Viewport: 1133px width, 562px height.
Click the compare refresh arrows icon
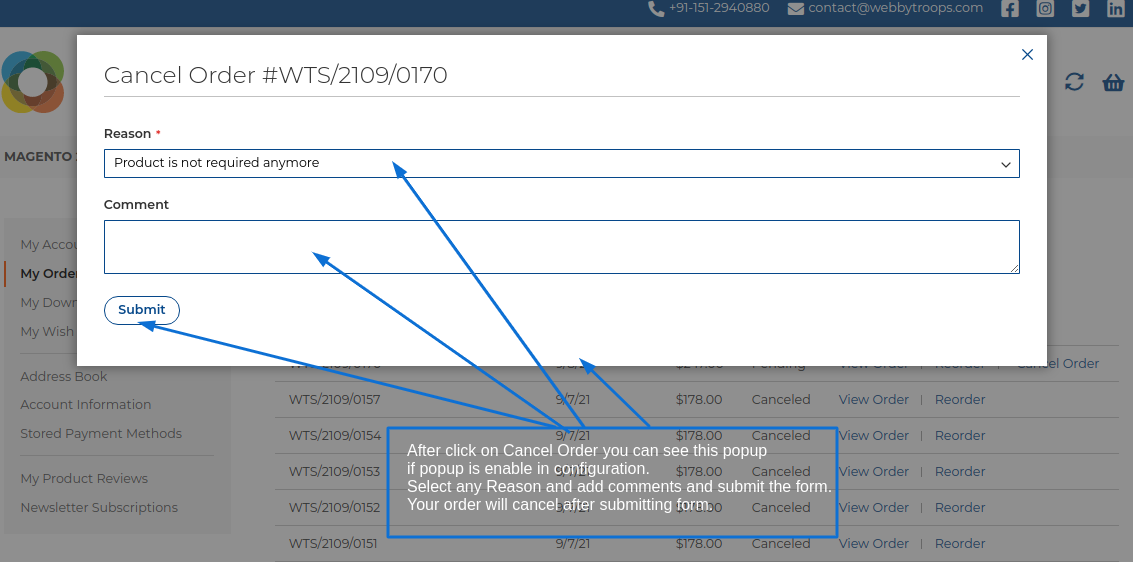pos(1074,82)
